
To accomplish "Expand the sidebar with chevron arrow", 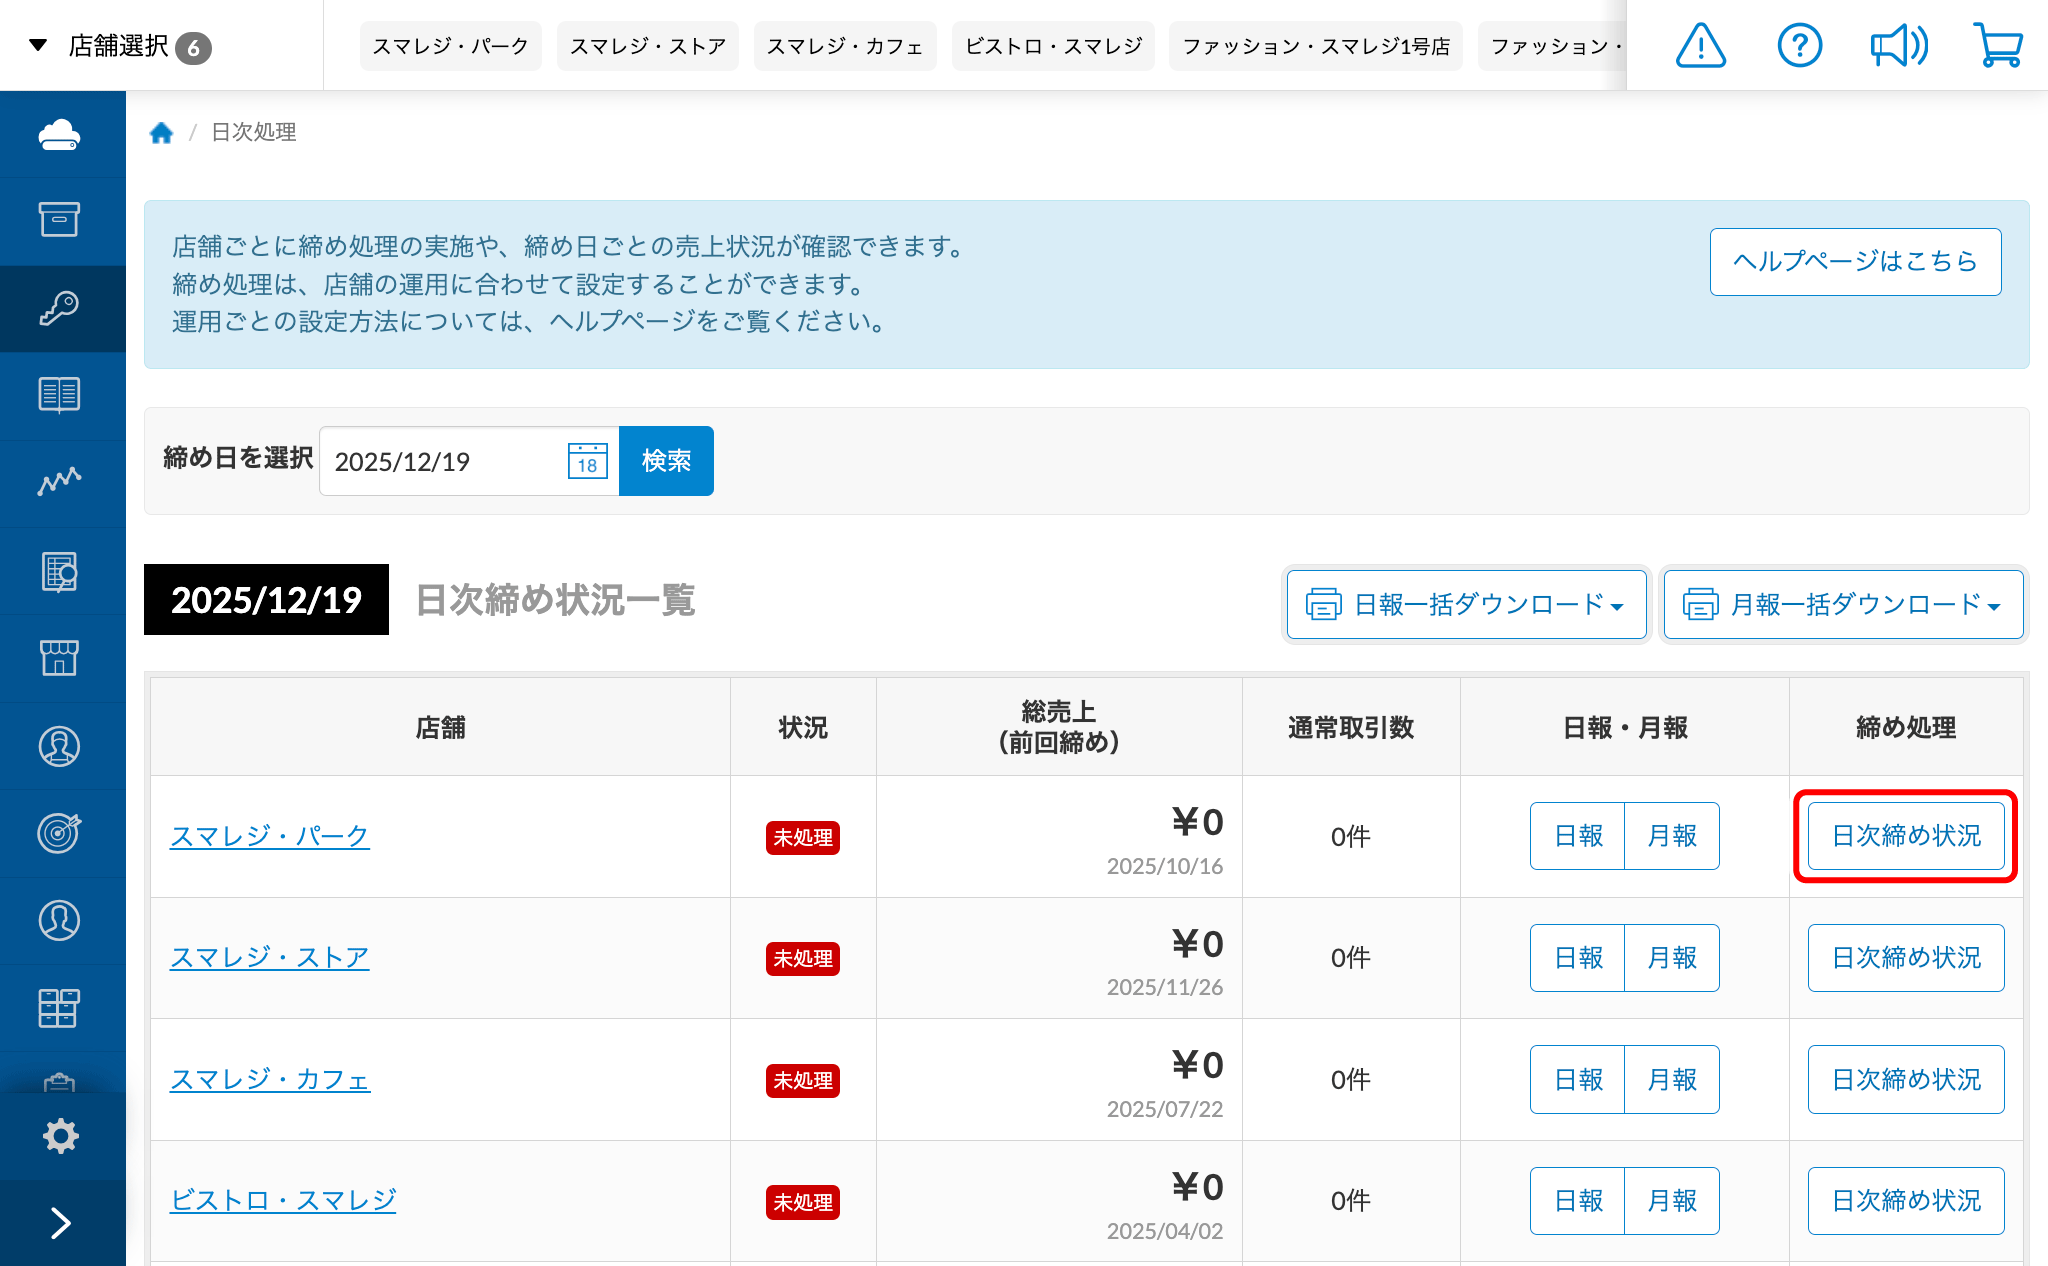I will (x=60, y=1222).
